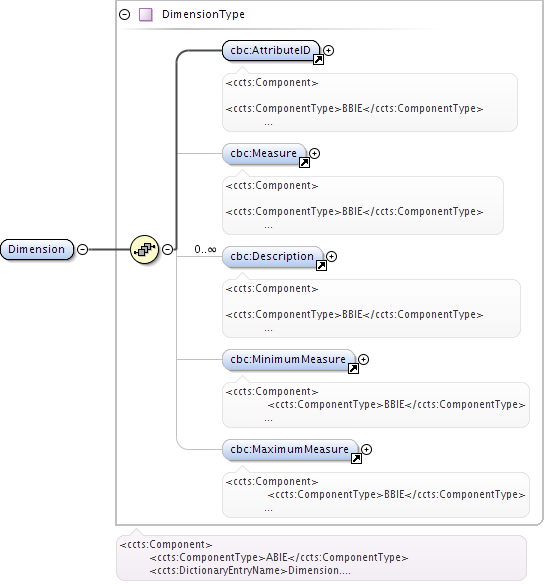Select the DimensionType title label
Viewport: 545px width, 584px height.
click(203, 14)
